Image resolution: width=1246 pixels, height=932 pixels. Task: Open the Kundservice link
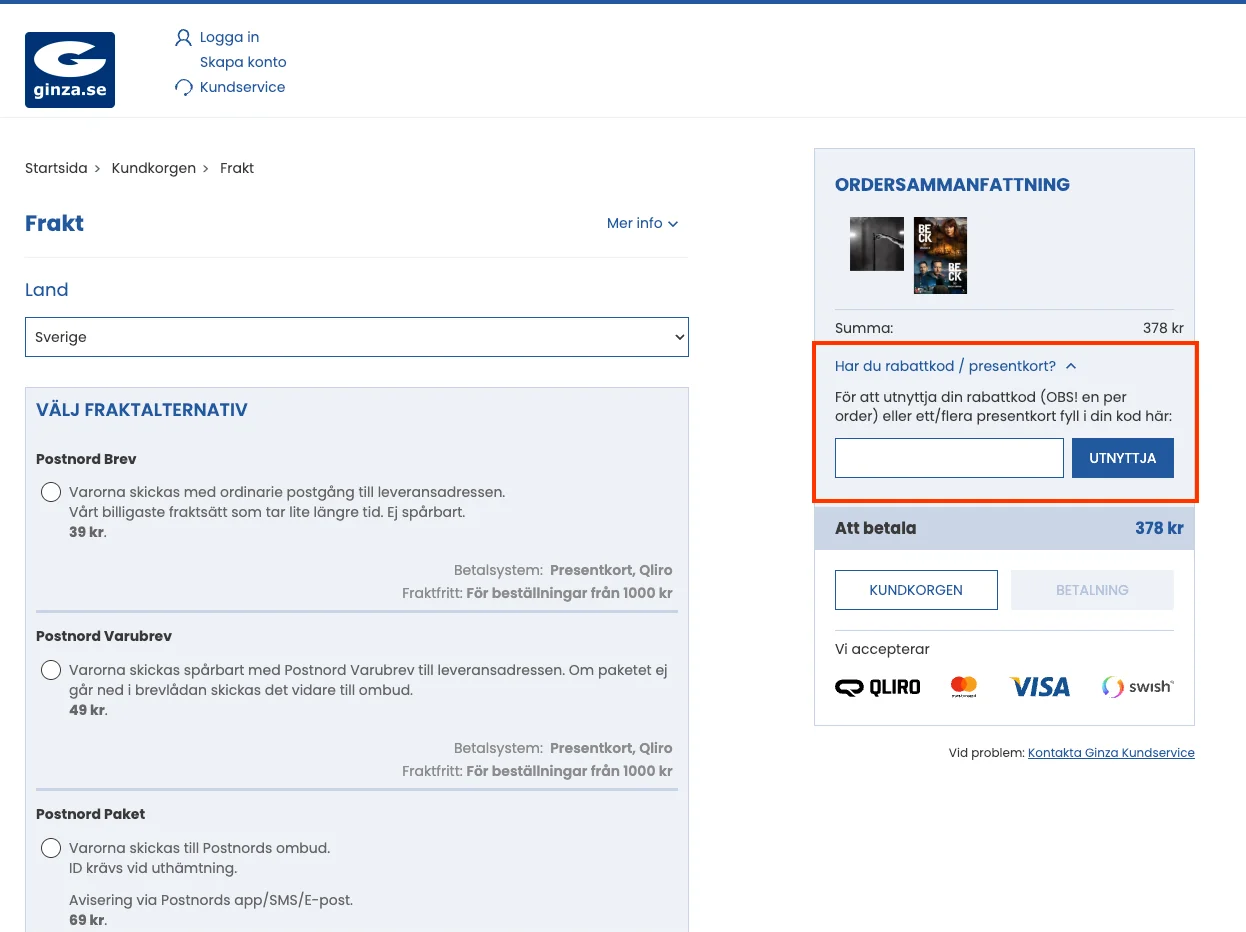(242, 87)
